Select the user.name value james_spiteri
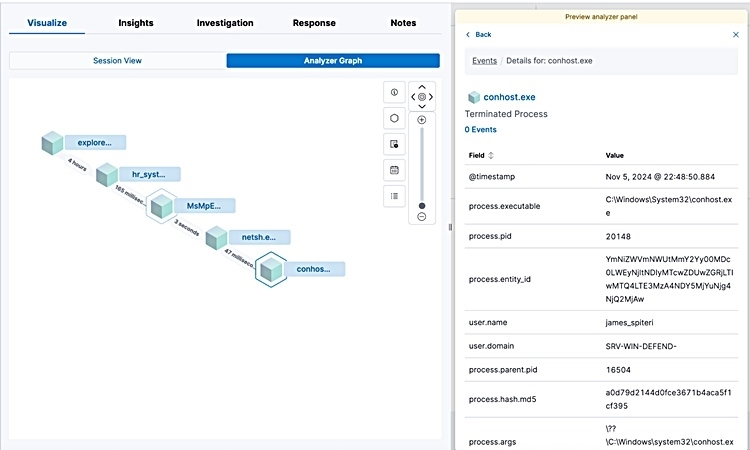The image size is (750, 450). point(629,323)
